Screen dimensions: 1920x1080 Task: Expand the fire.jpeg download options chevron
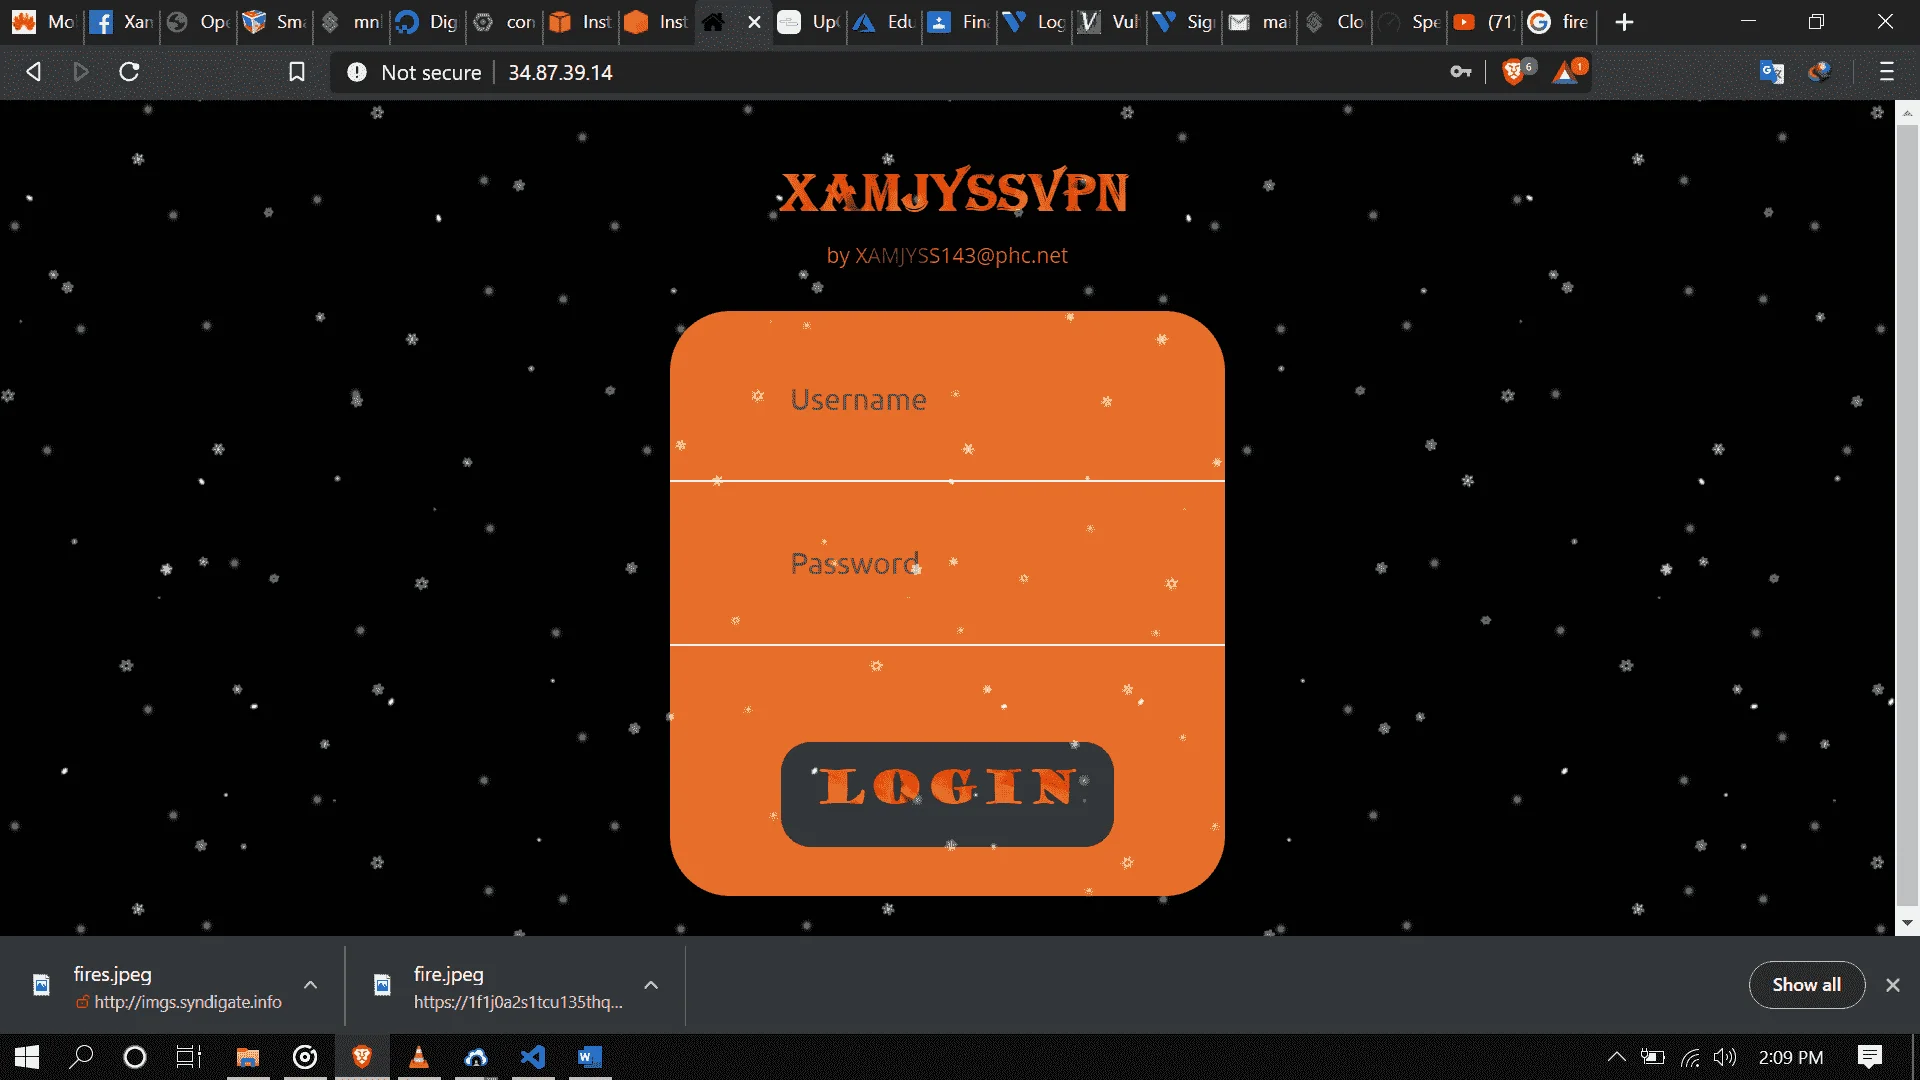click(x=651, y=985)
